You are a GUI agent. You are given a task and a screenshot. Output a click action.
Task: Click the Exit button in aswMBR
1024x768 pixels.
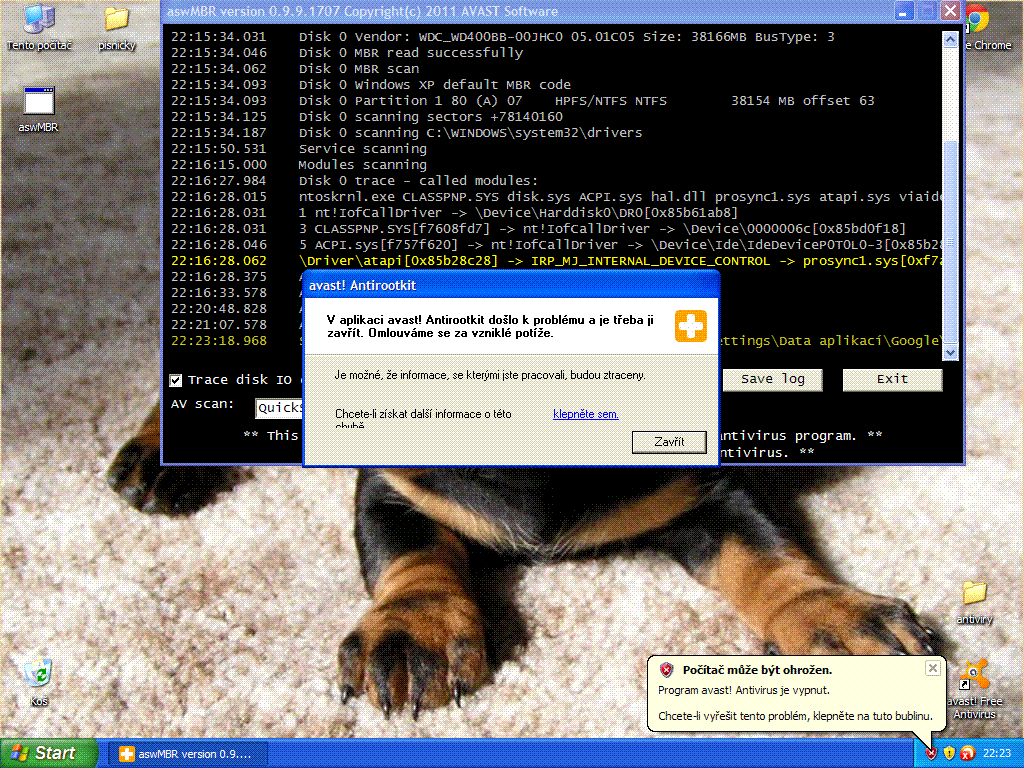892,379
